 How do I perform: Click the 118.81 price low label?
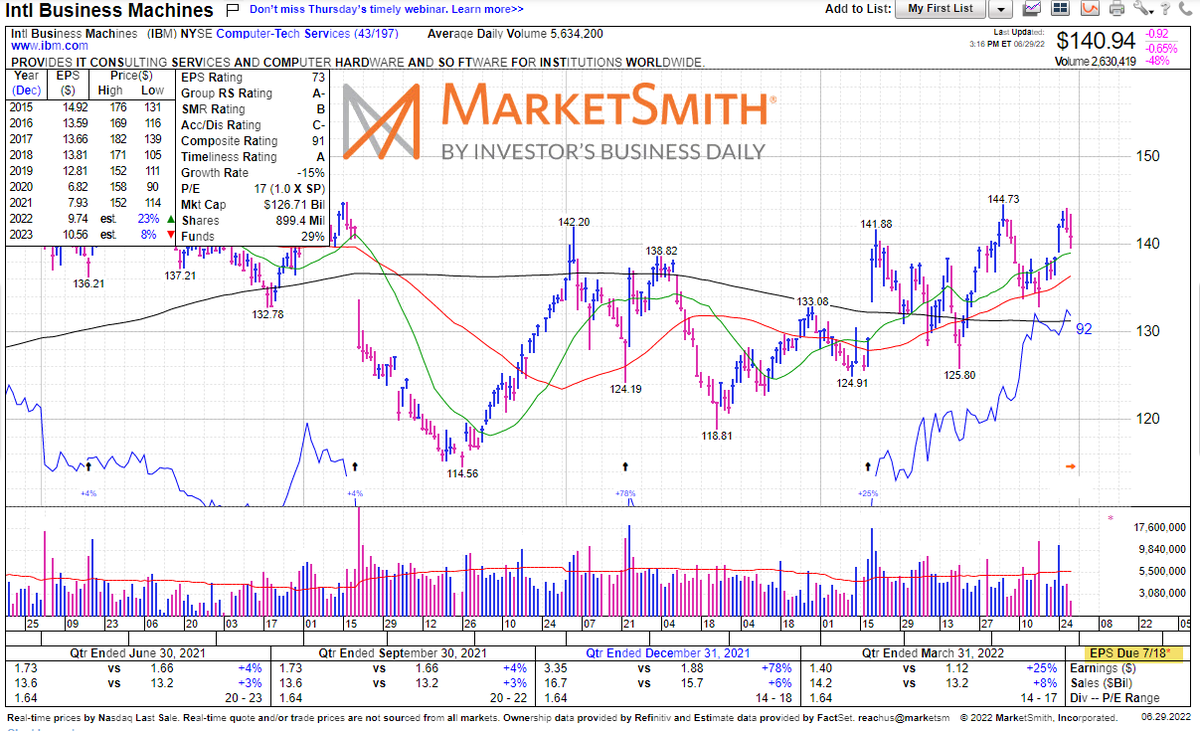pos(716,436)
